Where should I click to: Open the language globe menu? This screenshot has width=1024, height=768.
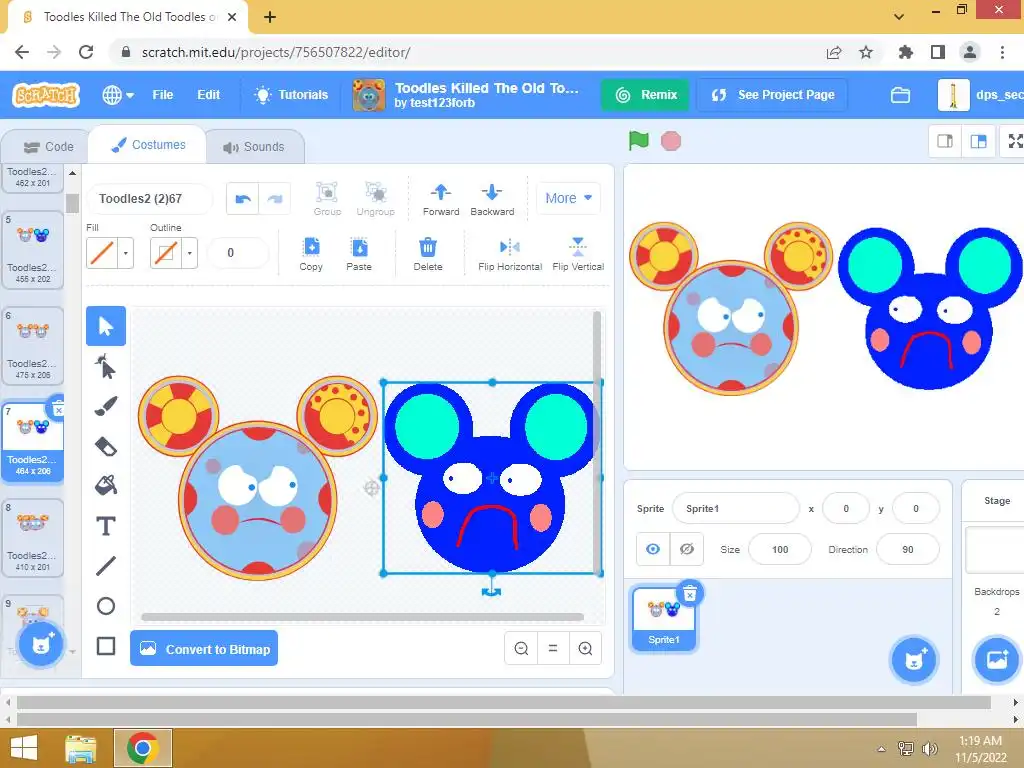coord(118,95)
